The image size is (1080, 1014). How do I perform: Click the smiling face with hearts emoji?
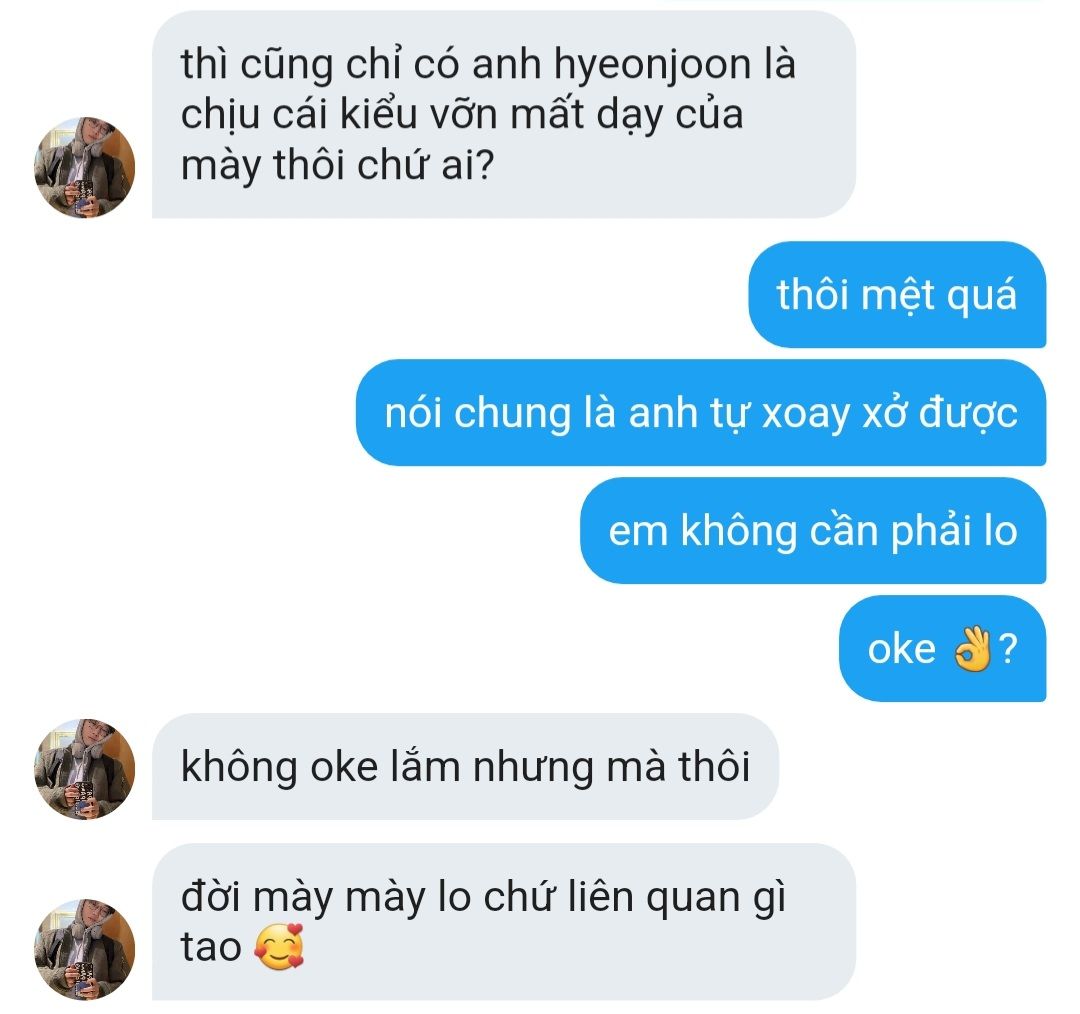point(279,947)
